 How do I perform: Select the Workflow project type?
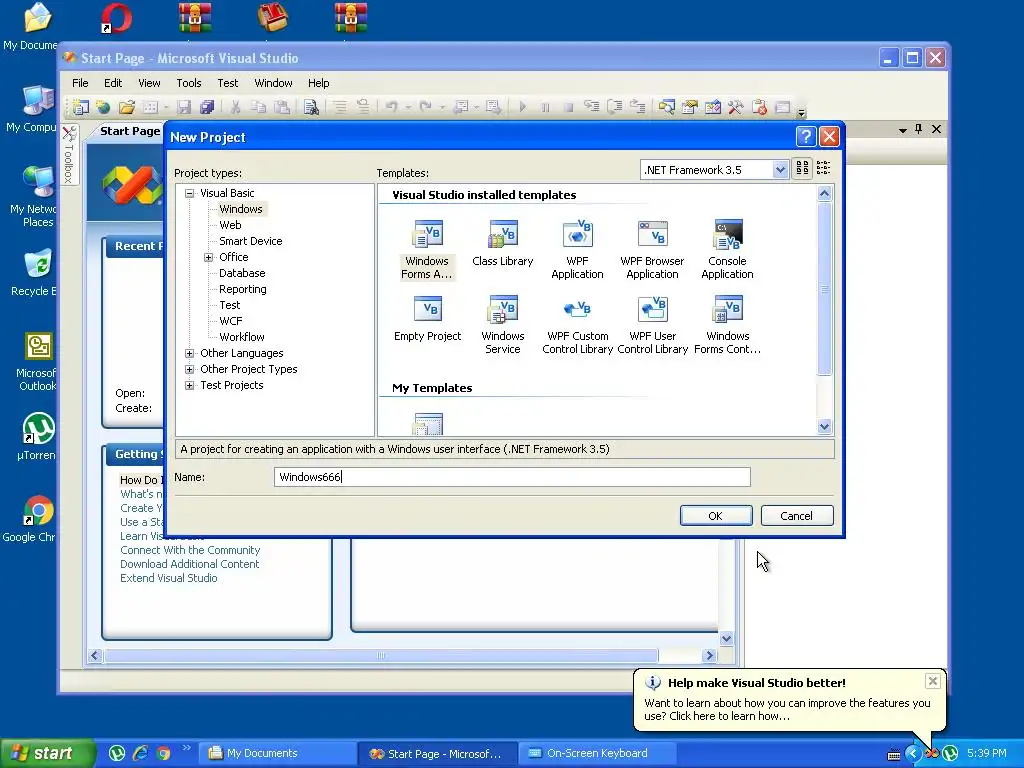[x=242, y=337]
